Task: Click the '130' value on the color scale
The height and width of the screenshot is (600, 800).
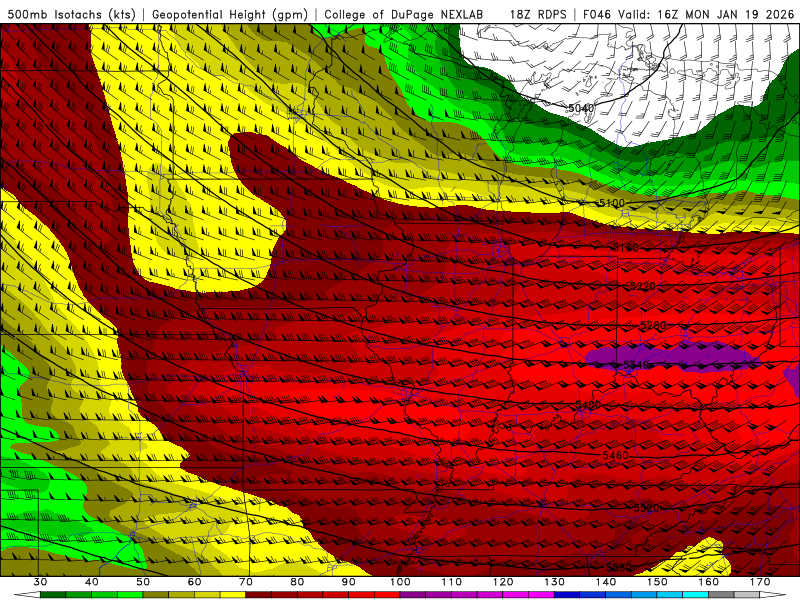Action: click(x=555, y=582)
